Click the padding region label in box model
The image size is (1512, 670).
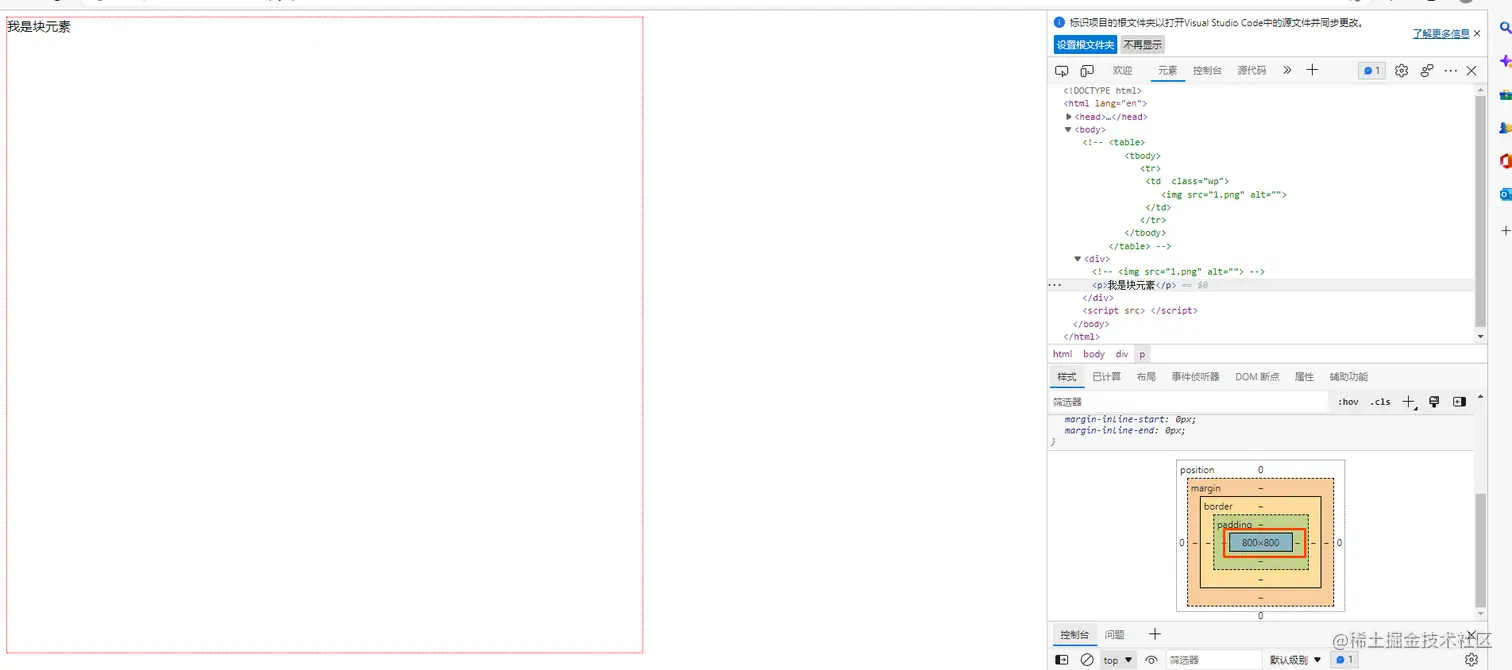pyautogui.click(x=1234, y=524)
